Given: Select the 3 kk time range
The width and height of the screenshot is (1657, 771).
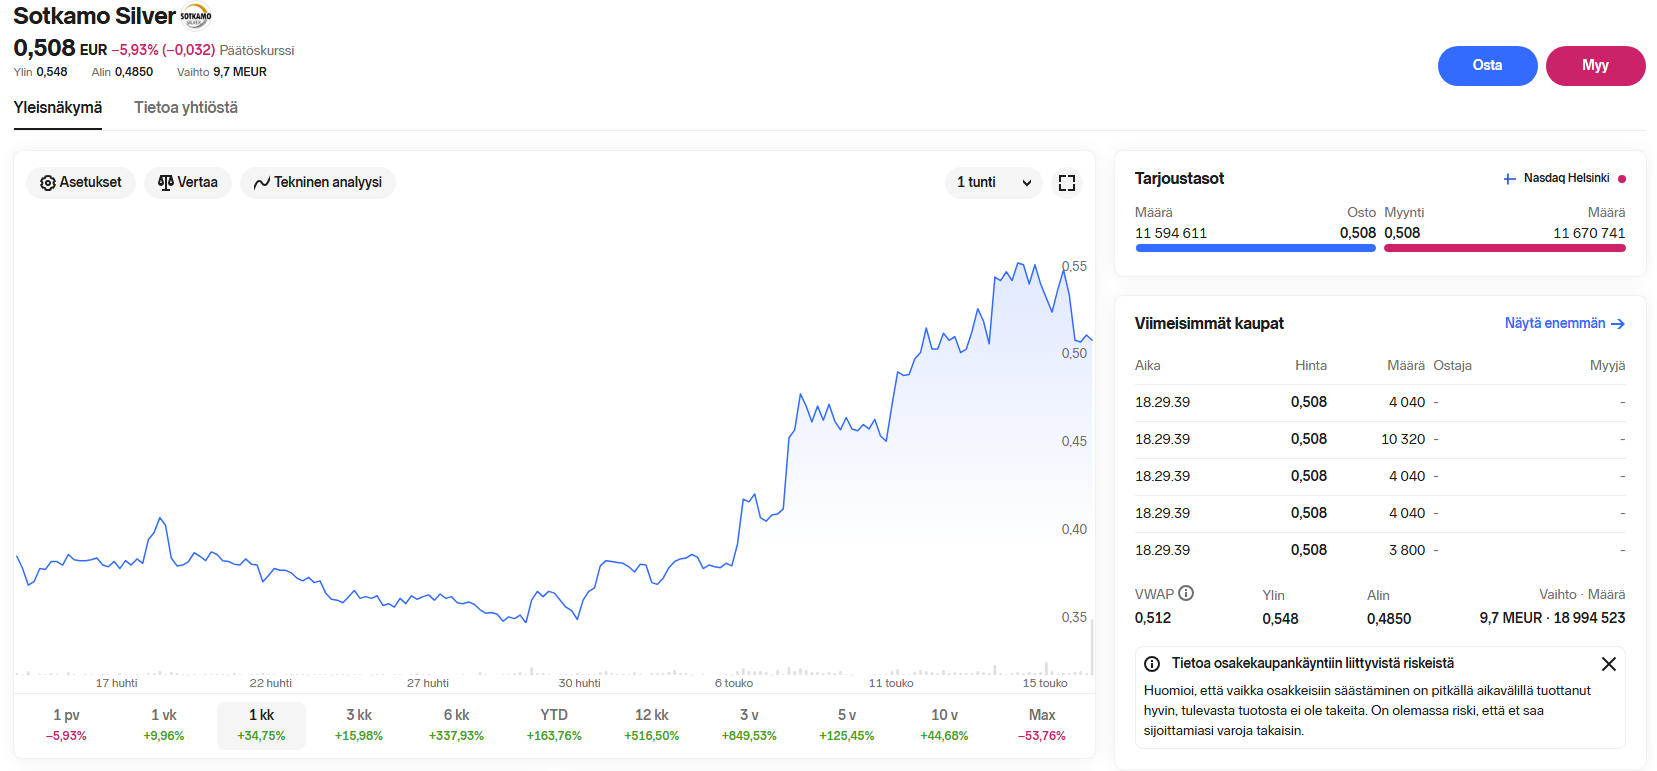Looking at the screenshot, I should 359,725.
